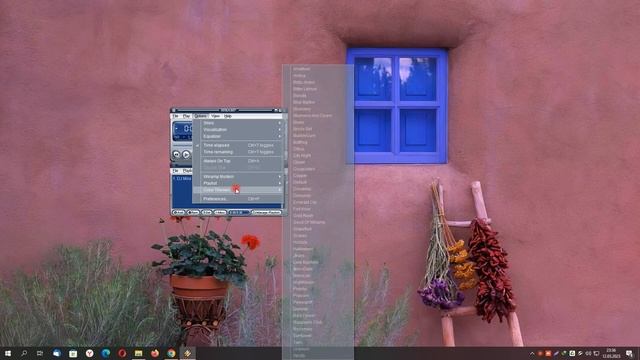Click the Previous track button in Winamp

(176, 154)
